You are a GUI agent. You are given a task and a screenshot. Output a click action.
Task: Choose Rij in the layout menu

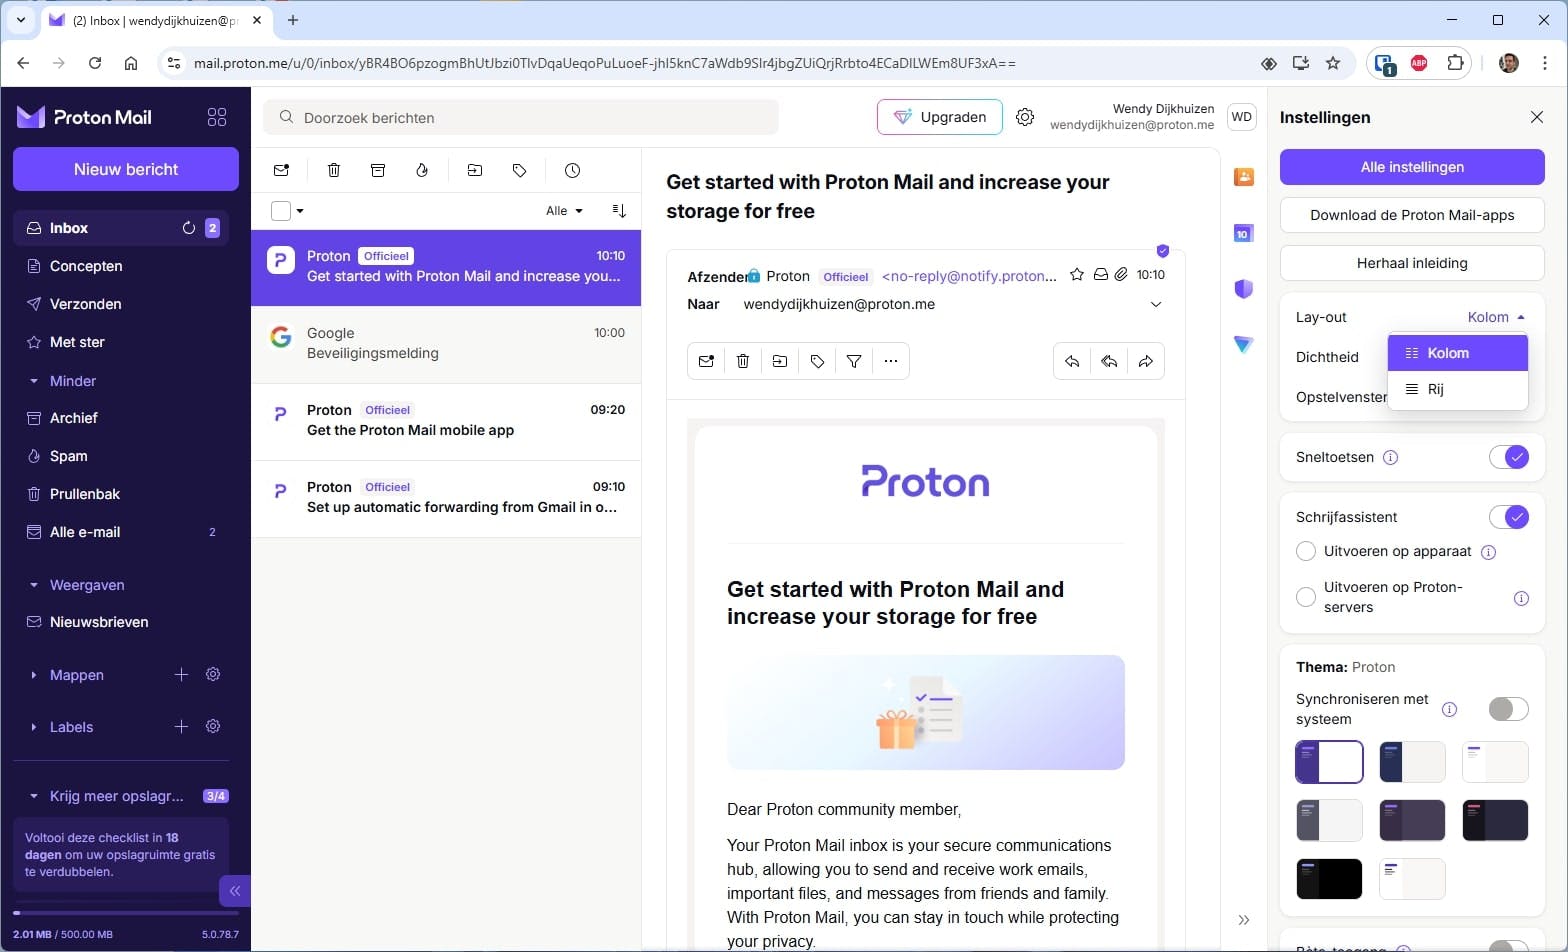click(1458, 389)
